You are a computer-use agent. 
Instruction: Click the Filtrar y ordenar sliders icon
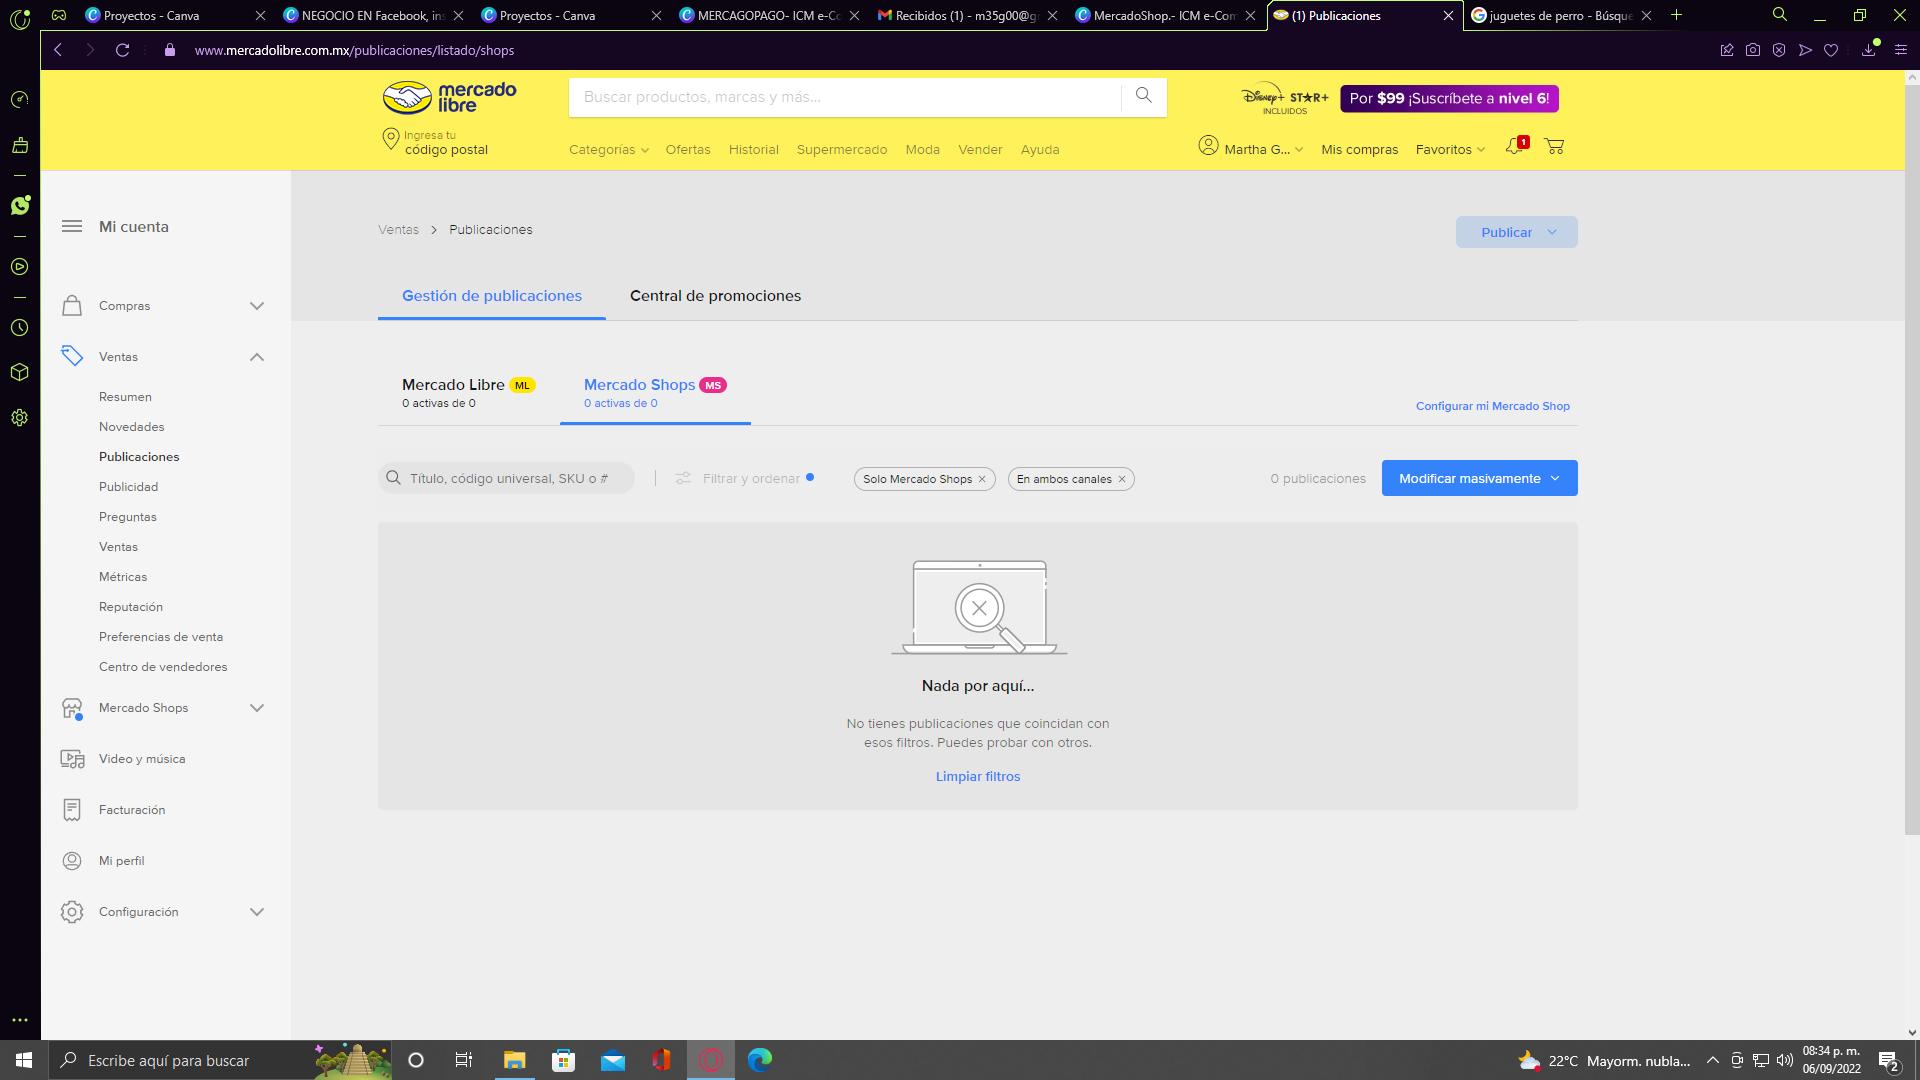pyautogui.click(x=683, y=479)
